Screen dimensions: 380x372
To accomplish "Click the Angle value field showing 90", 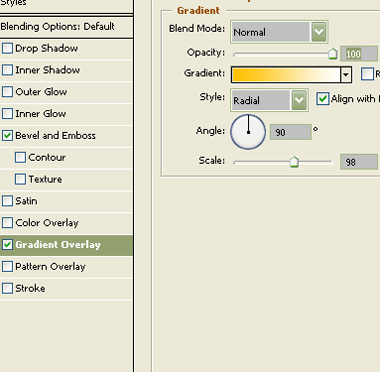I will coord(290,132).
